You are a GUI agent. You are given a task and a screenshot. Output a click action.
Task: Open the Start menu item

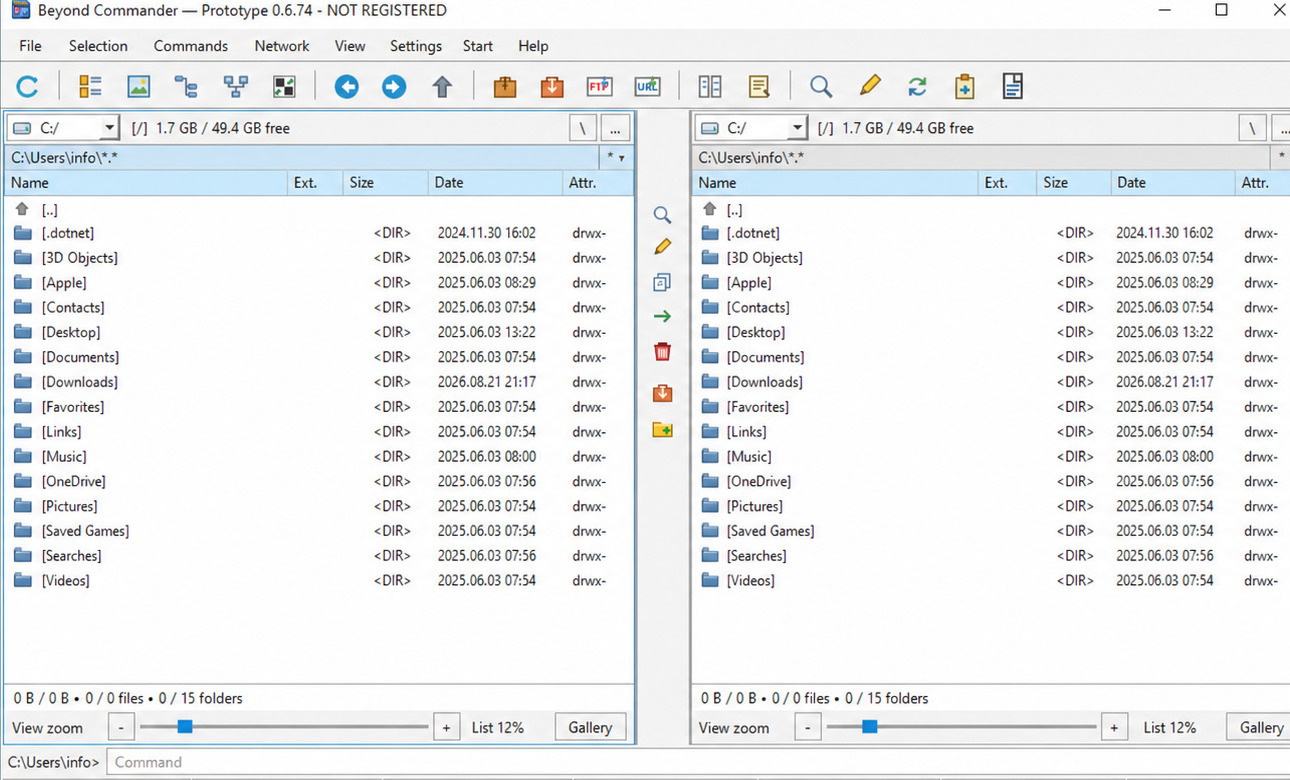pyautogui.click(x=478, y=46)
